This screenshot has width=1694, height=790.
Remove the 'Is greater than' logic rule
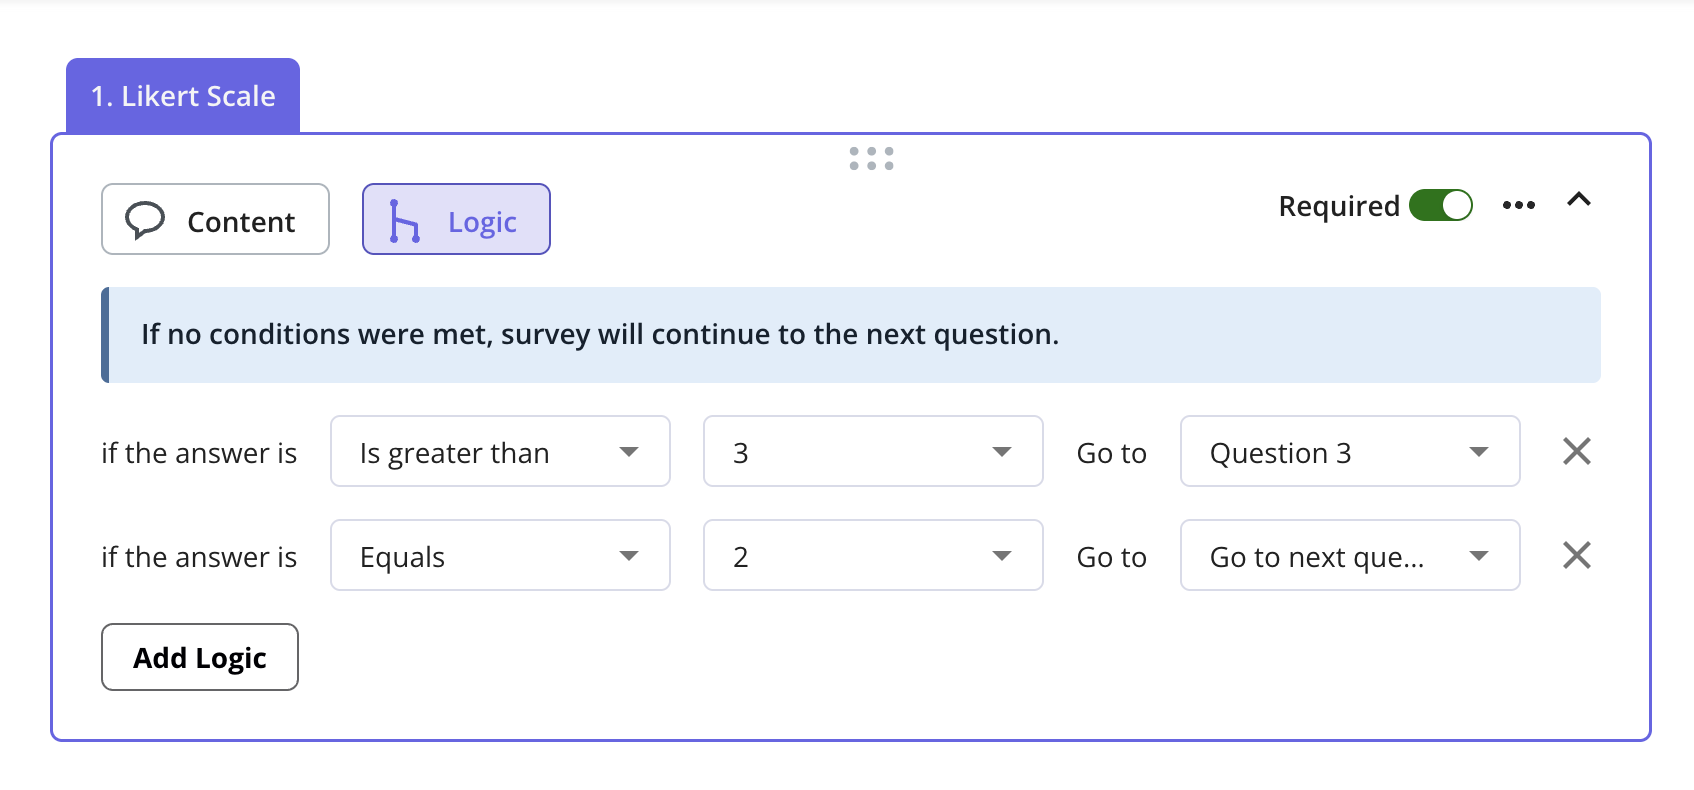click(1576, 452)
